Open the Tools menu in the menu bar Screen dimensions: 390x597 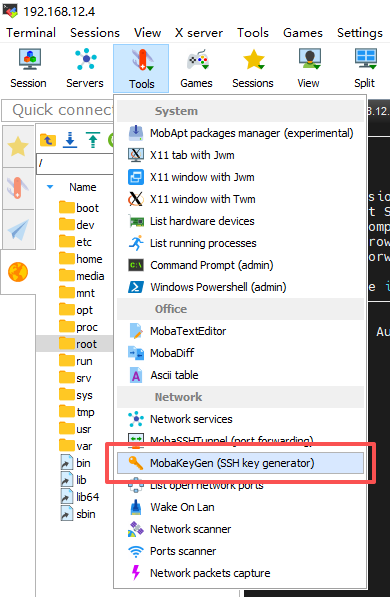tap(253, 33)
